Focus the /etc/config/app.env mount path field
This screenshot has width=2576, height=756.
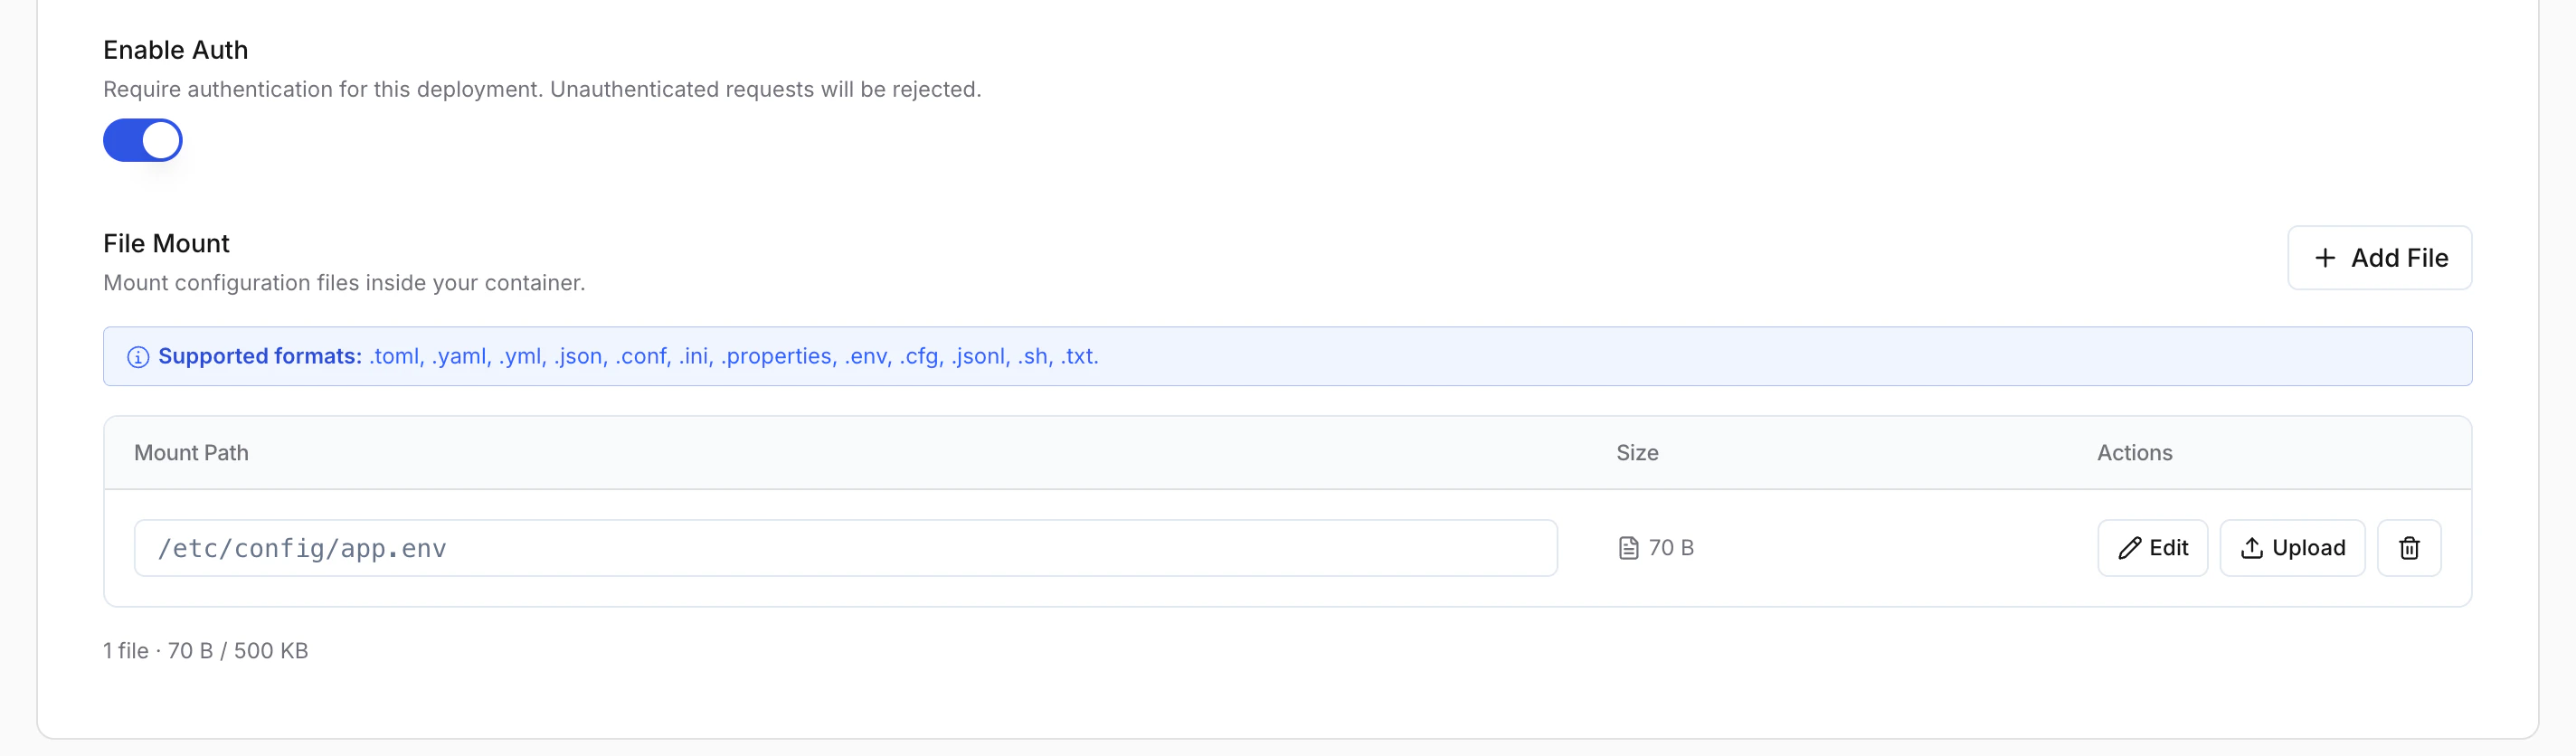(x=845, y=548)
